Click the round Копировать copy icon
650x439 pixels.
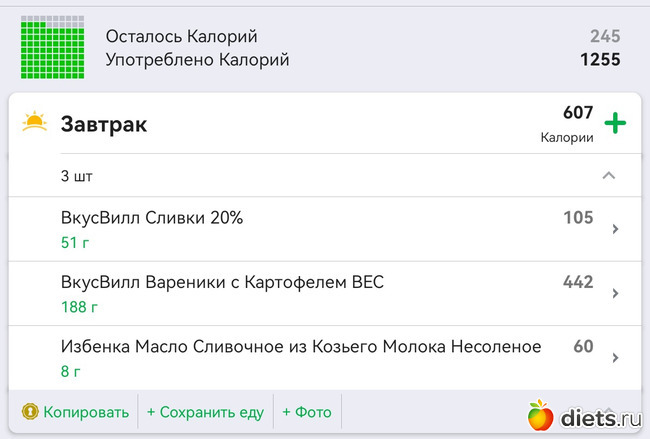tap(30, 412)
